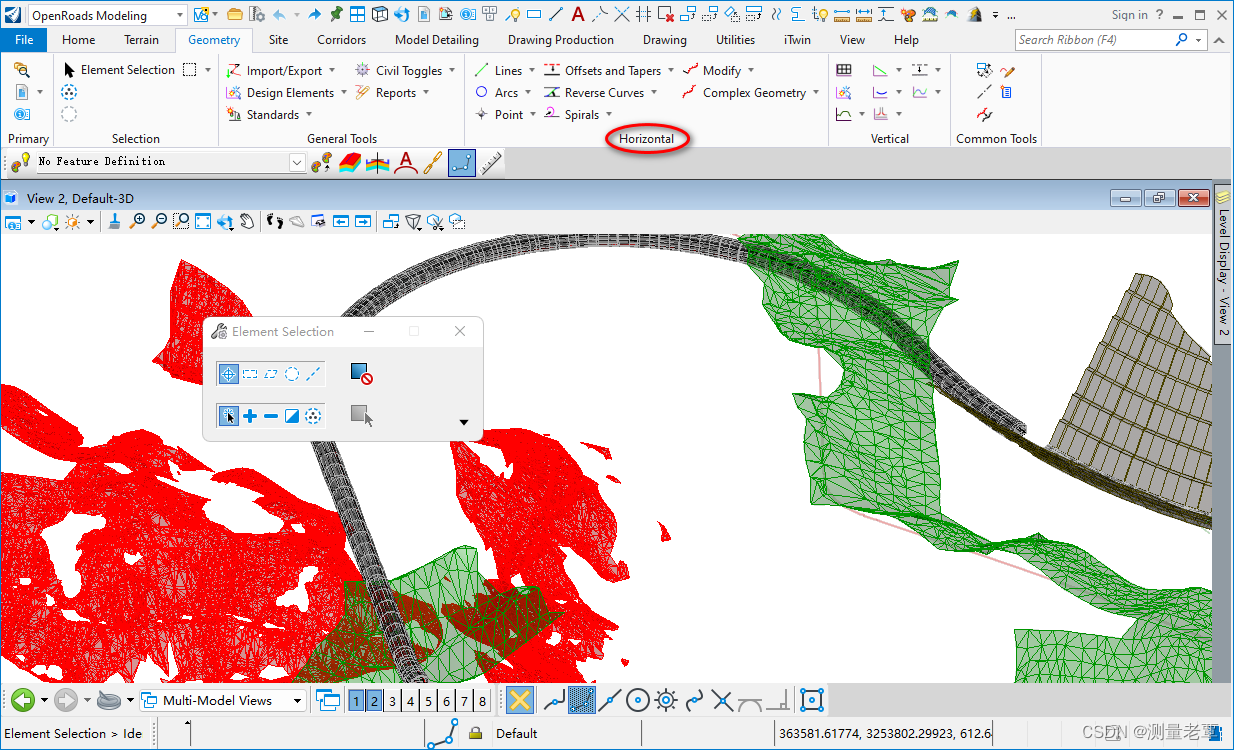Click Subtract mode minus icon in Element Selection
Image resolution: width=1234 pixels, height=750 pixels.
point(271,415)
